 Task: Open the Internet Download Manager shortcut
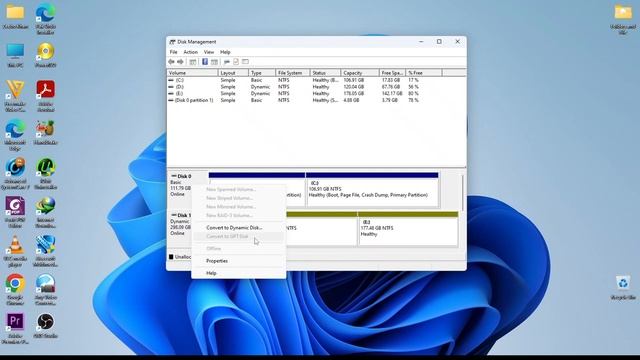46,212
